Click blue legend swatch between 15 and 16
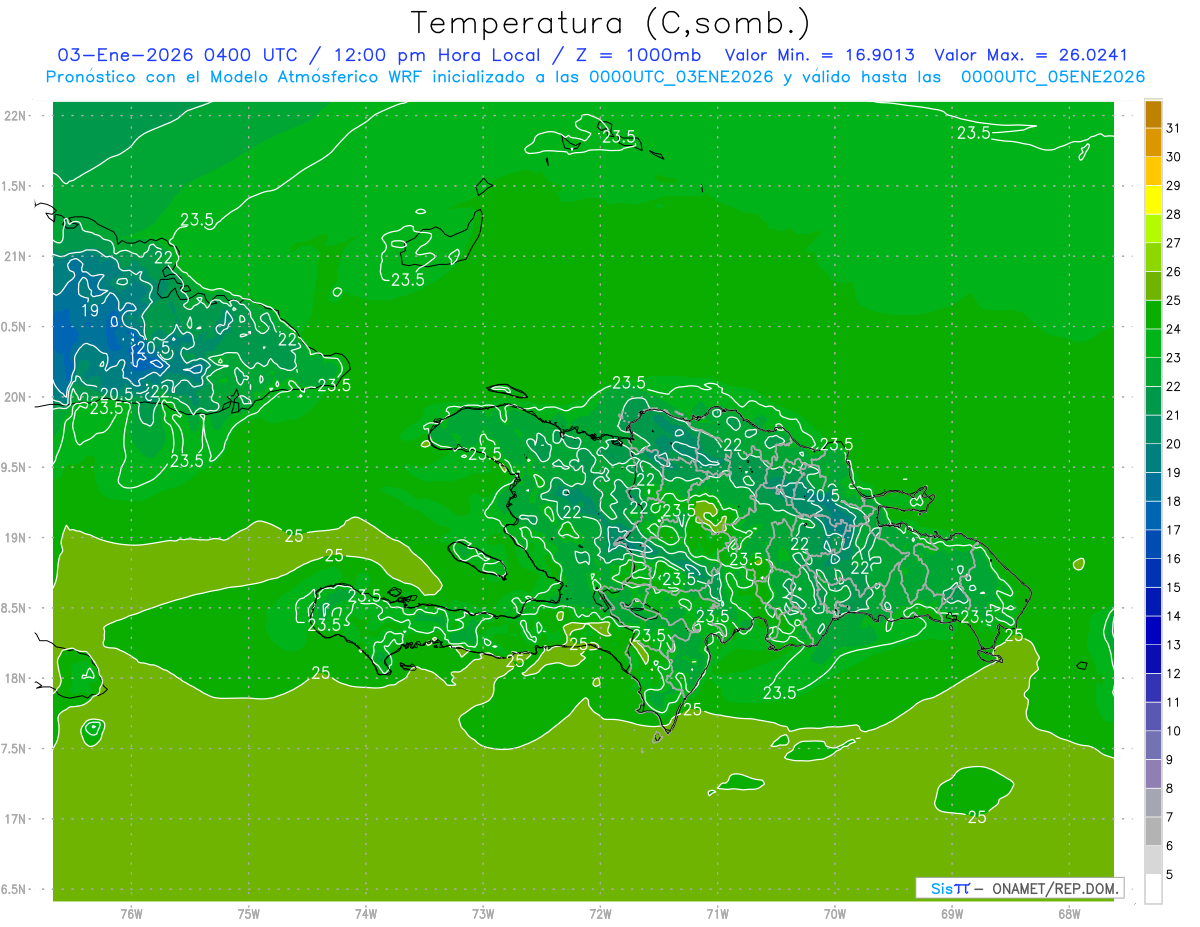The image size is (1200, 927). 1153,573
